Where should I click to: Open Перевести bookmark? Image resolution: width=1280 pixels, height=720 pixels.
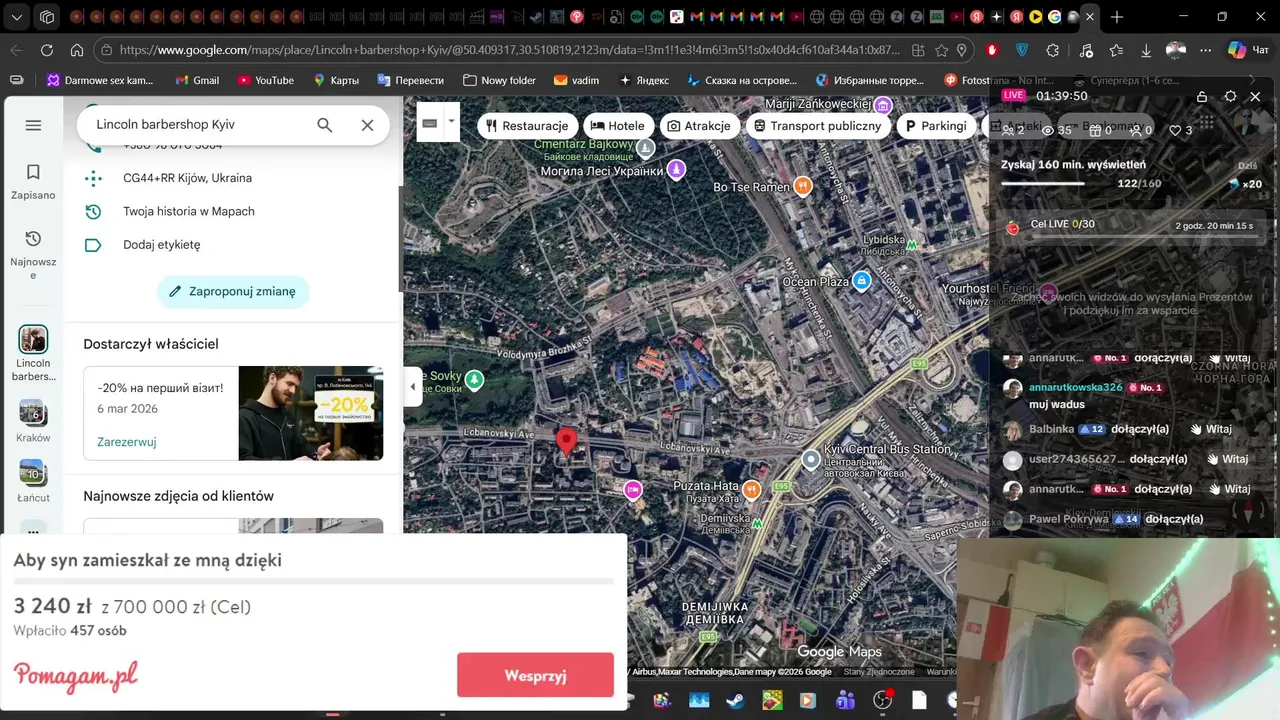pos(411,80)
